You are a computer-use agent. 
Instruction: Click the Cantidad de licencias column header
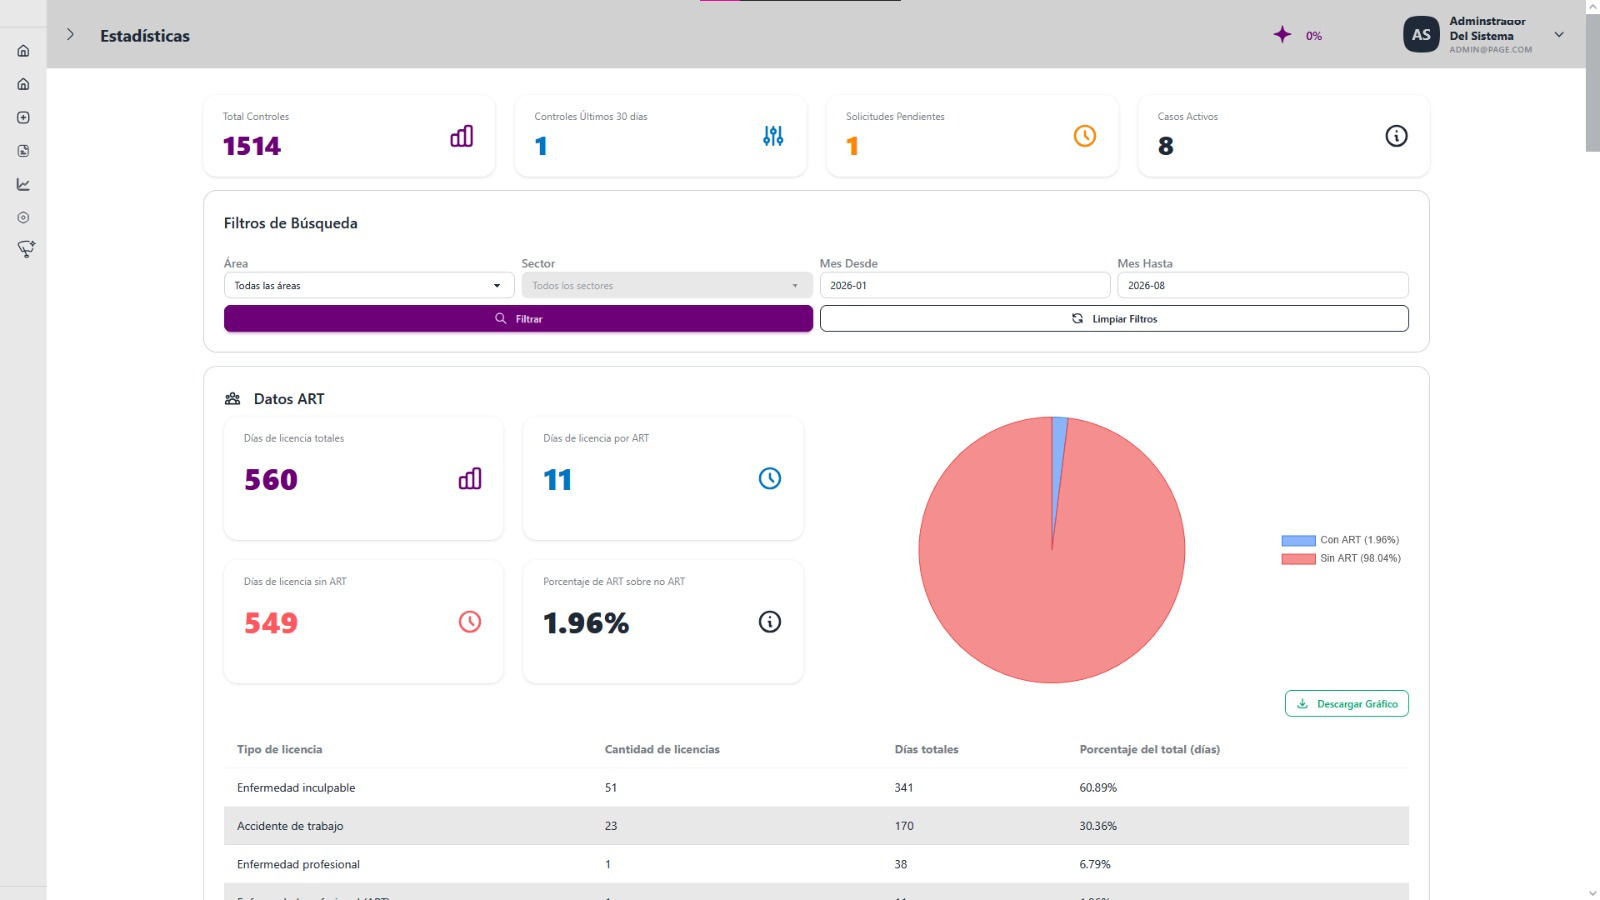point(662,750)
